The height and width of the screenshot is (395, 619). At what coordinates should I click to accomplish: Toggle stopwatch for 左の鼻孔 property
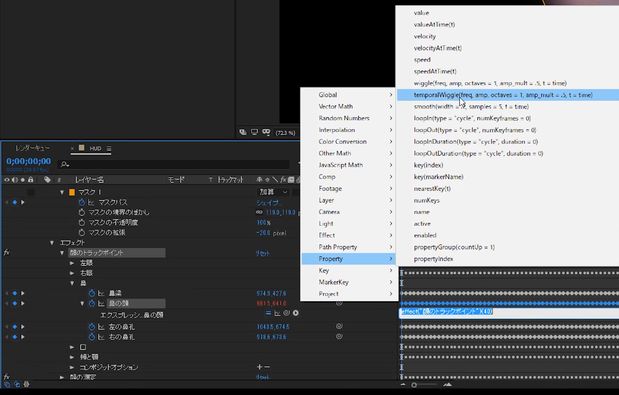pos(92,327)
